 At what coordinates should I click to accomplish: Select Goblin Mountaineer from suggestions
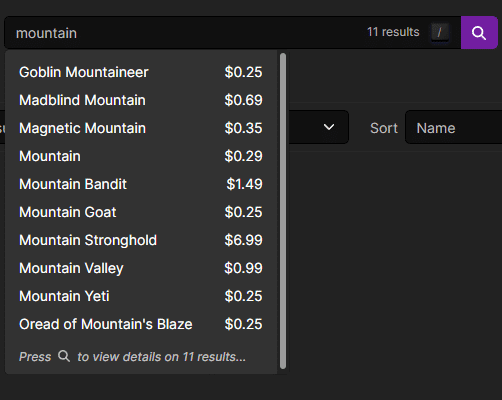(141, 72)
